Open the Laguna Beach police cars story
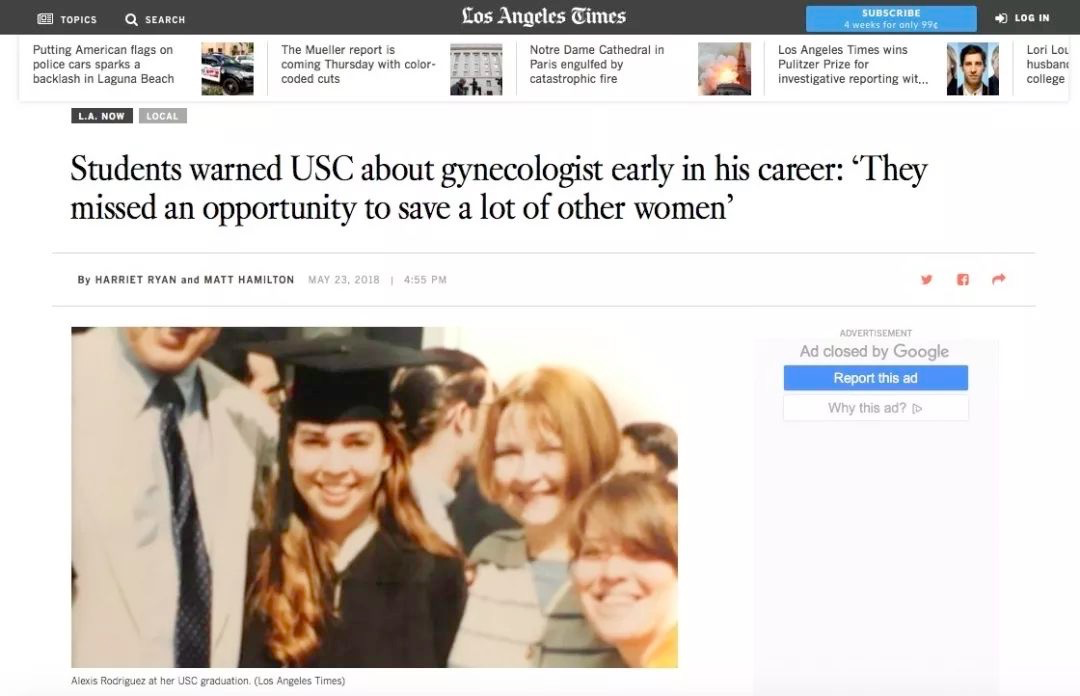The image size is (1080, 696). tap(104, 64)
